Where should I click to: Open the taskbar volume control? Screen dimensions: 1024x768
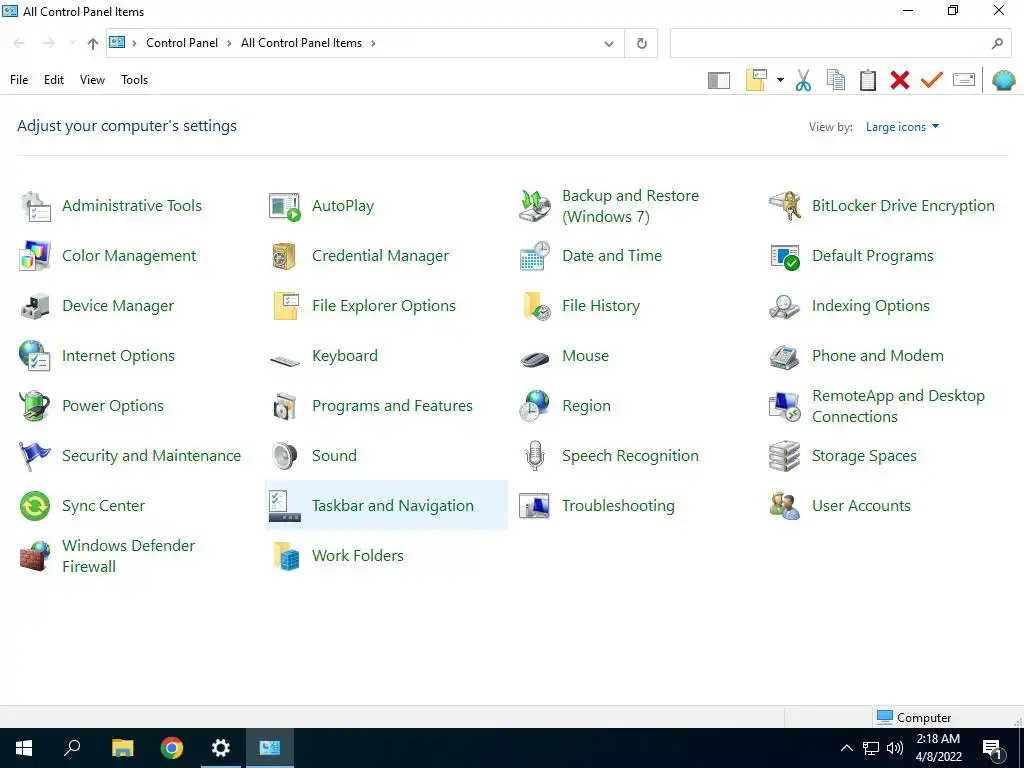pyautogui.click(x=895, y=748)
